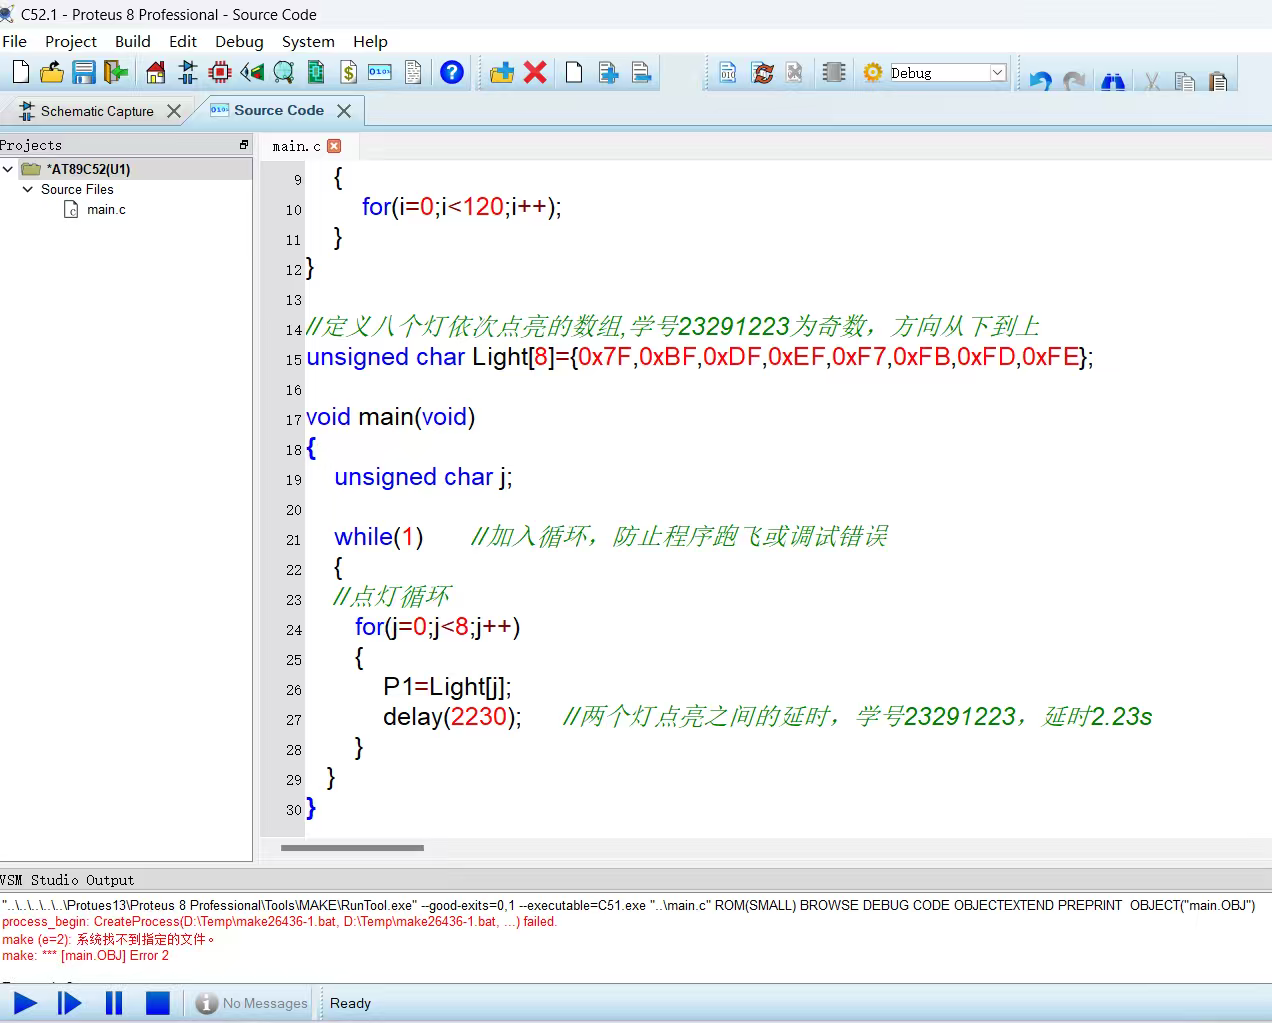Image resolution: width=1272 pixels, height=1023 pixels.
Task: Open the Debug menu
Action: pos(240,41)
